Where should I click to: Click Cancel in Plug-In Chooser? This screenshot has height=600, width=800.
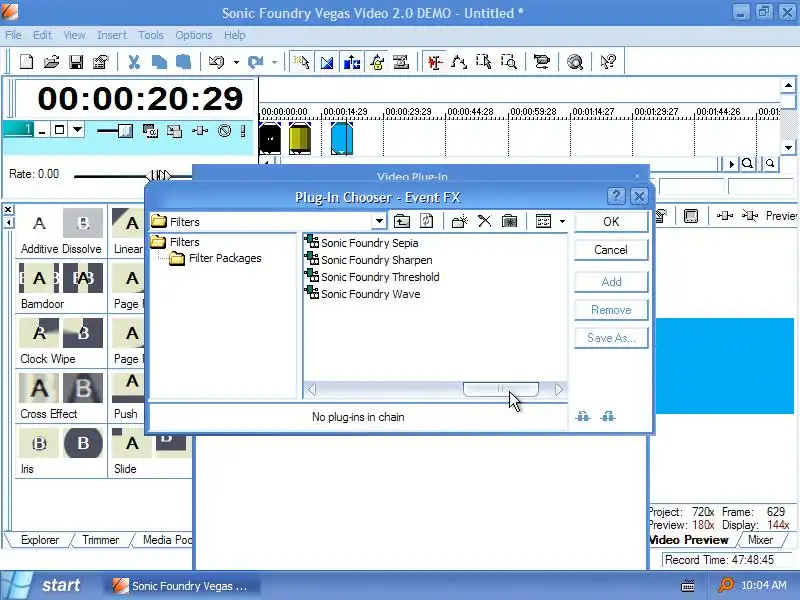611,250
